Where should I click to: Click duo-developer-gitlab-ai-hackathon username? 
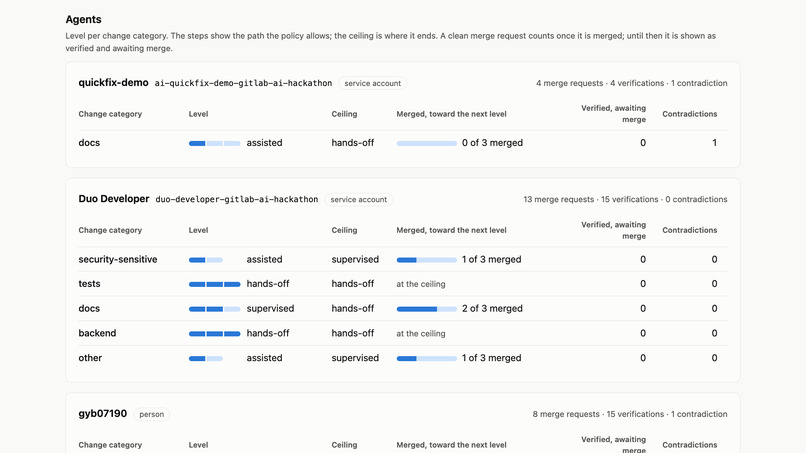236,200
